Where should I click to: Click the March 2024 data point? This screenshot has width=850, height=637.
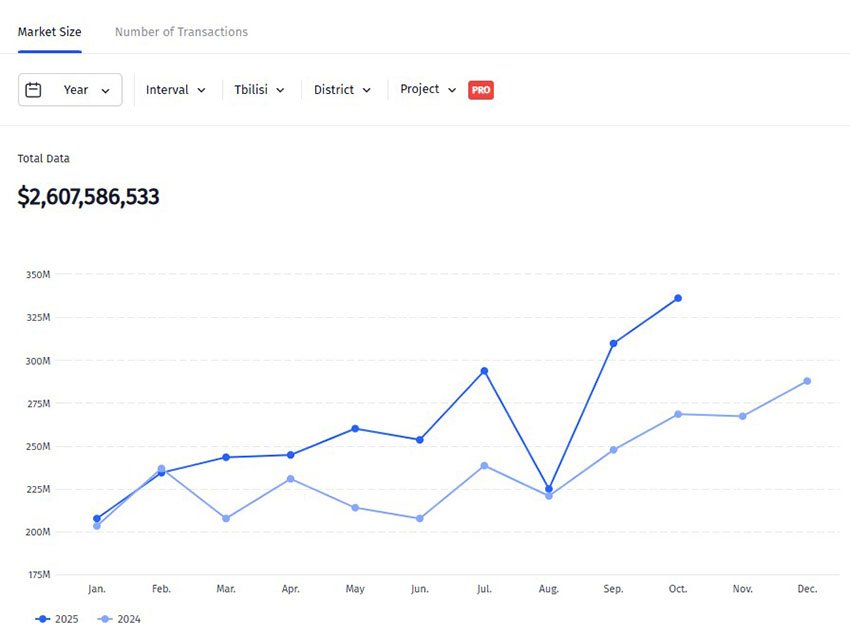pyautogui.click(x=226, y=518)
